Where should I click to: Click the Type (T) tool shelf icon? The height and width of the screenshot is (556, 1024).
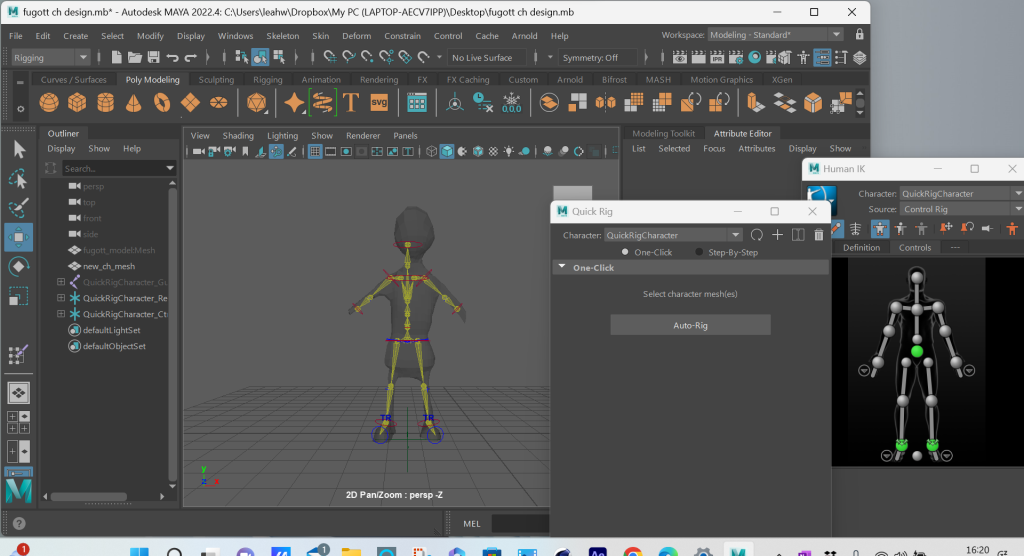(x=351, y=103)
